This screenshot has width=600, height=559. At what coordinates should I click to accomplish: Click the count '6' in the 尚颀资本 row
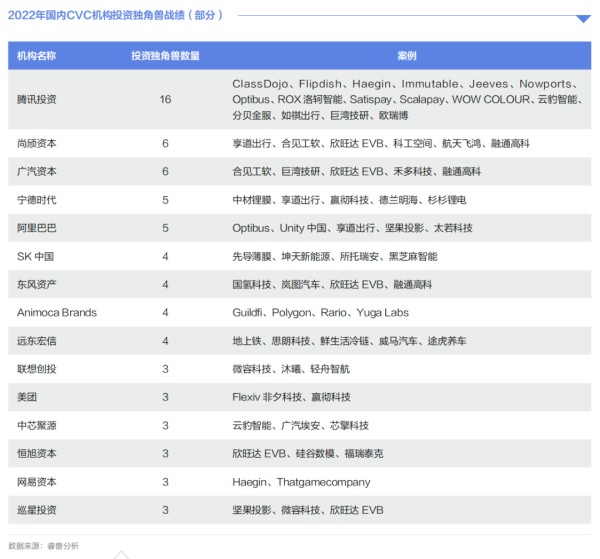165,143
